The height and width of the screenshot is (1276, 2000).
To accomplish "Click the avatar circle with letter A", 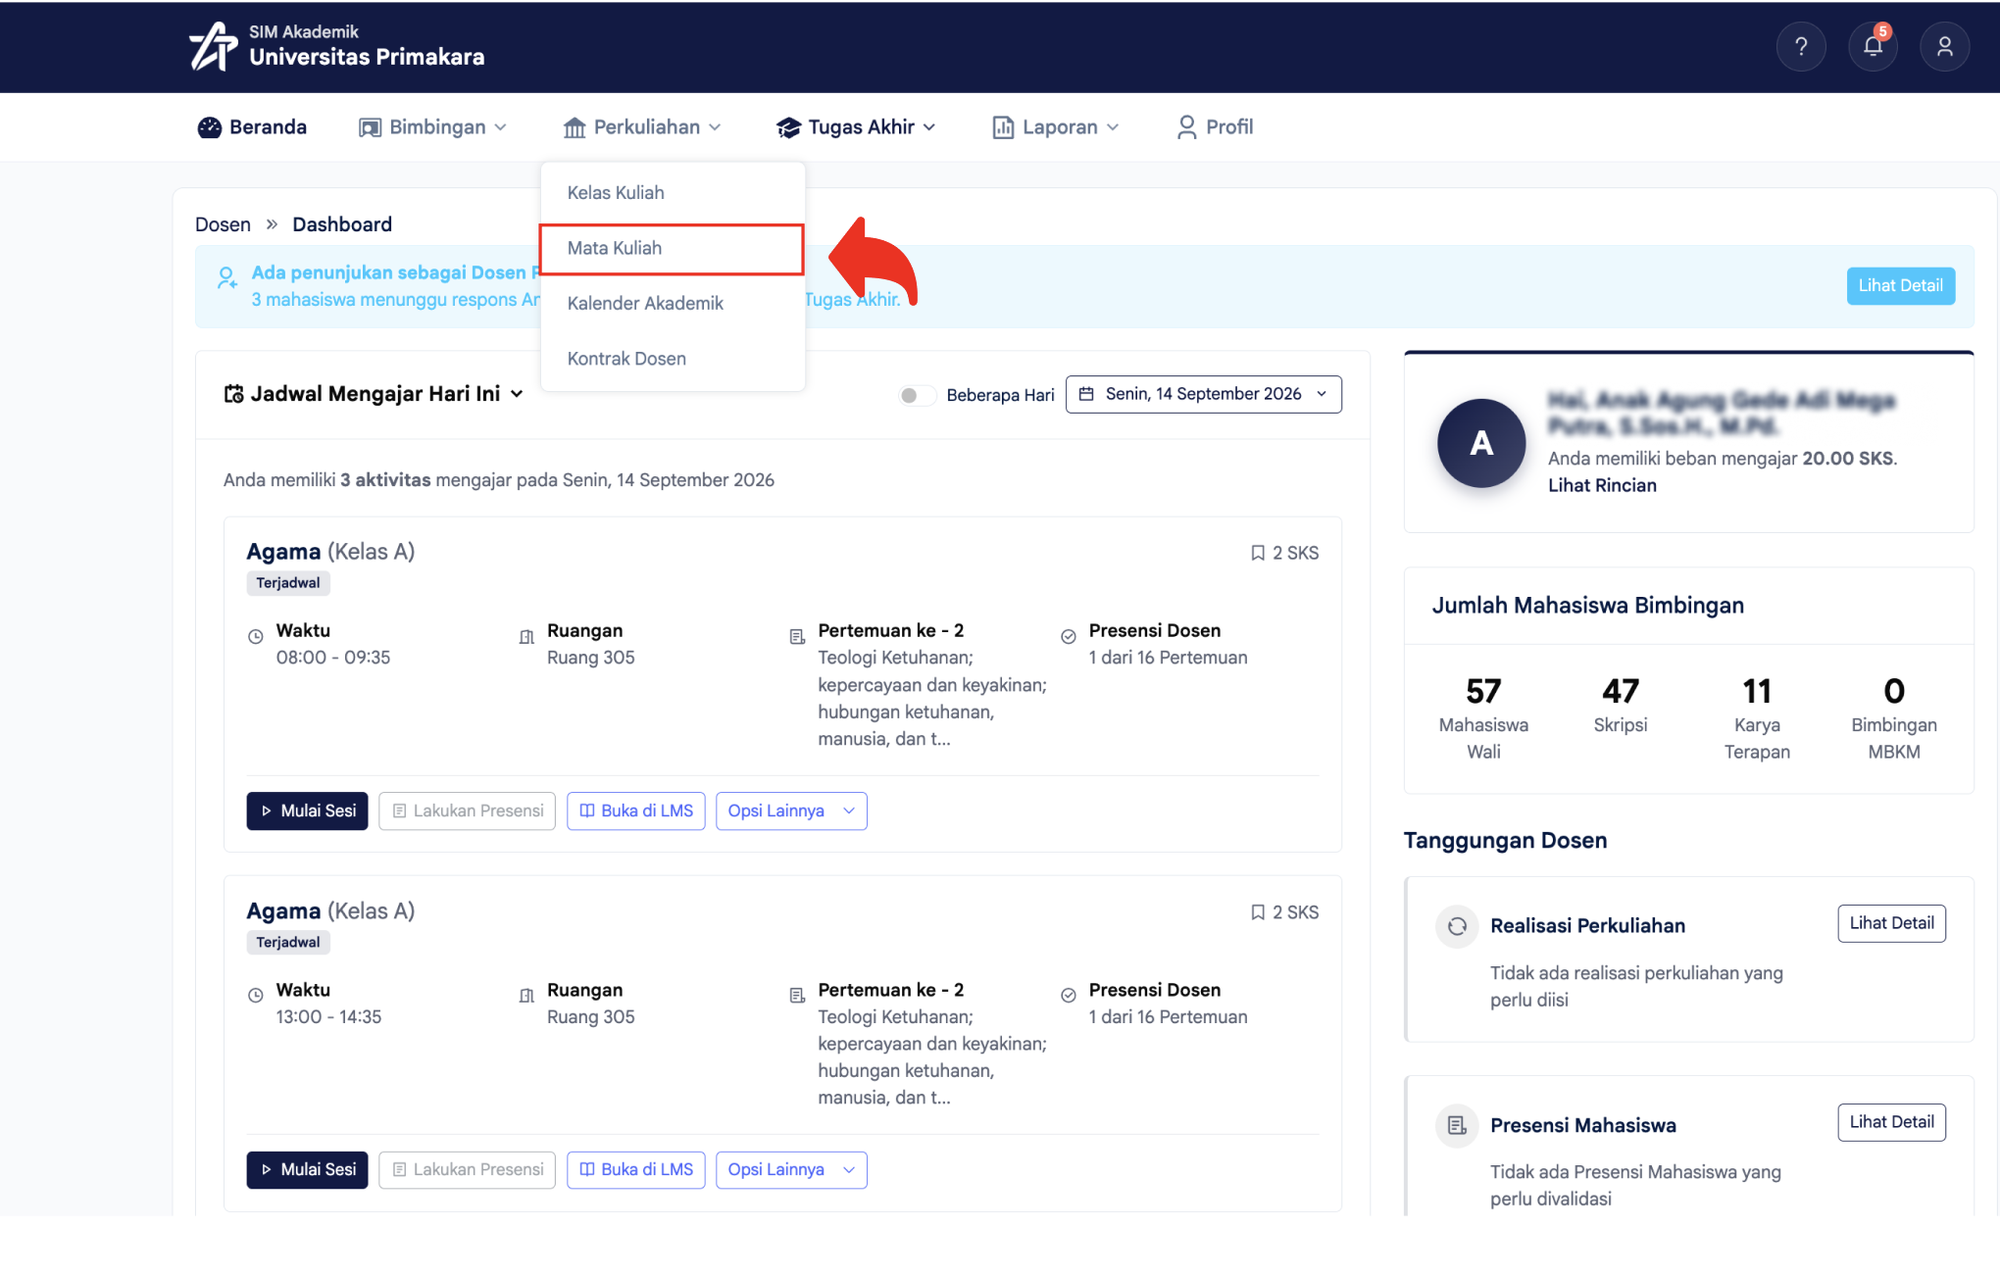I will tap(1481, 443).
